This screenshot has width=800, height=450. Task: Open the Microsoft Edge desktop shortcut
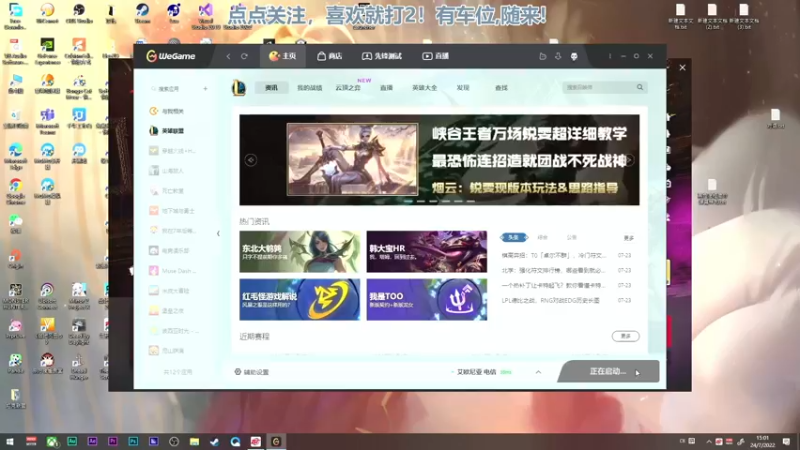pyautogui.click(x=15, y=156)
